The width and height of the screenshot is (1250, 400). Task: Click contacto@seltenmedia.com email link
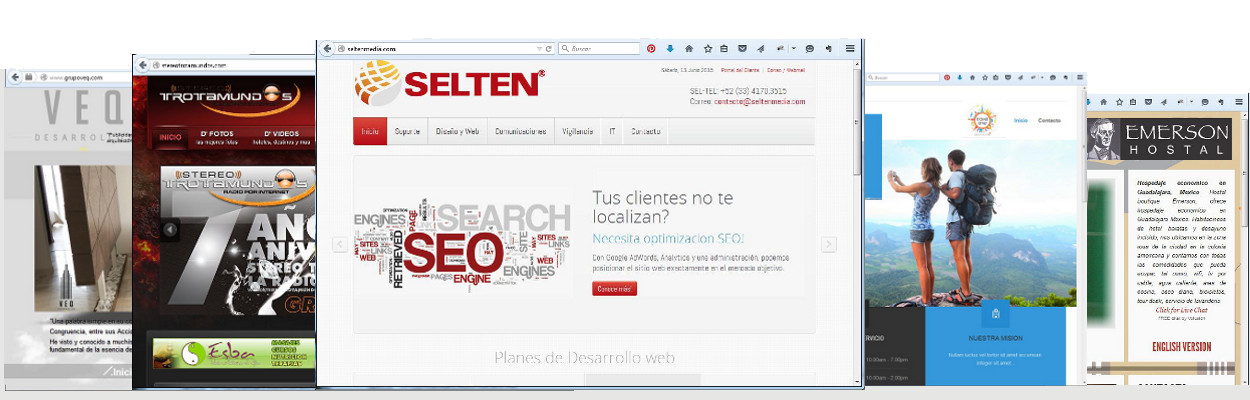(x=761, y=101)
